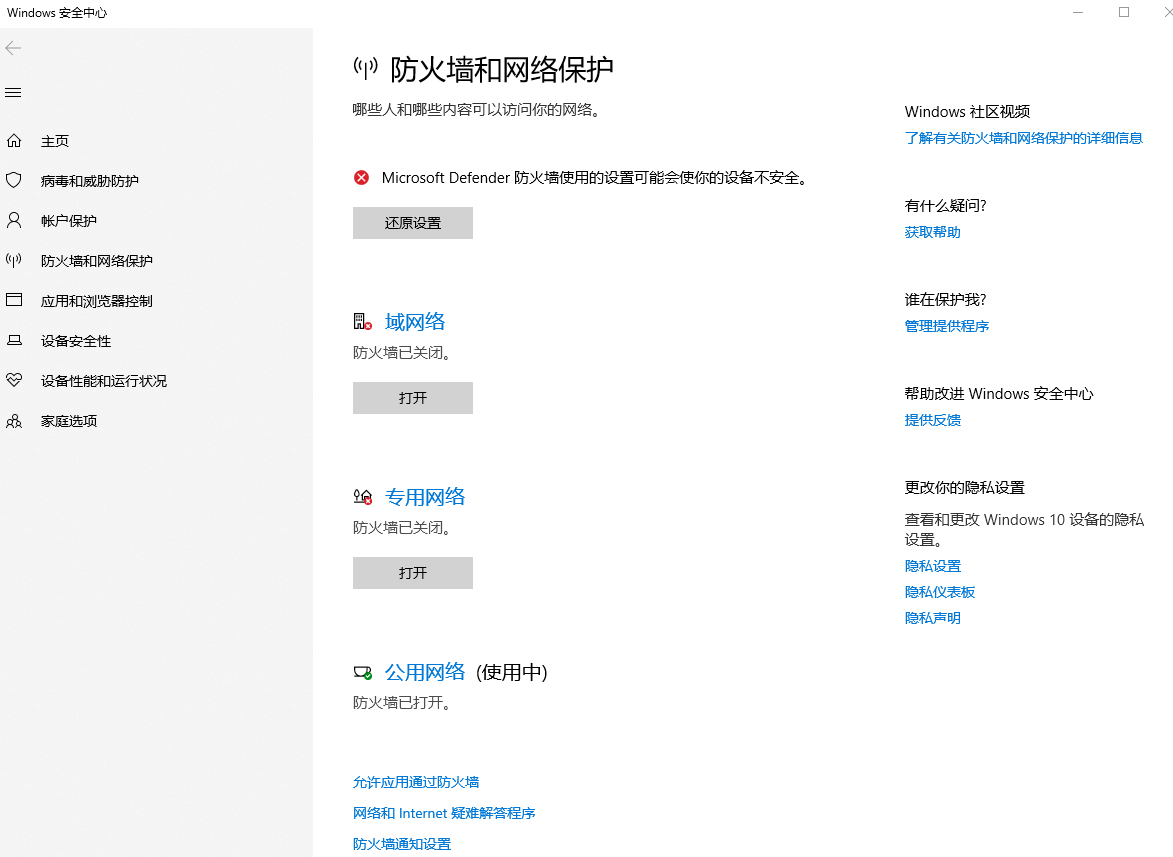Minimize the Windows 安全中心 window

1078,13
